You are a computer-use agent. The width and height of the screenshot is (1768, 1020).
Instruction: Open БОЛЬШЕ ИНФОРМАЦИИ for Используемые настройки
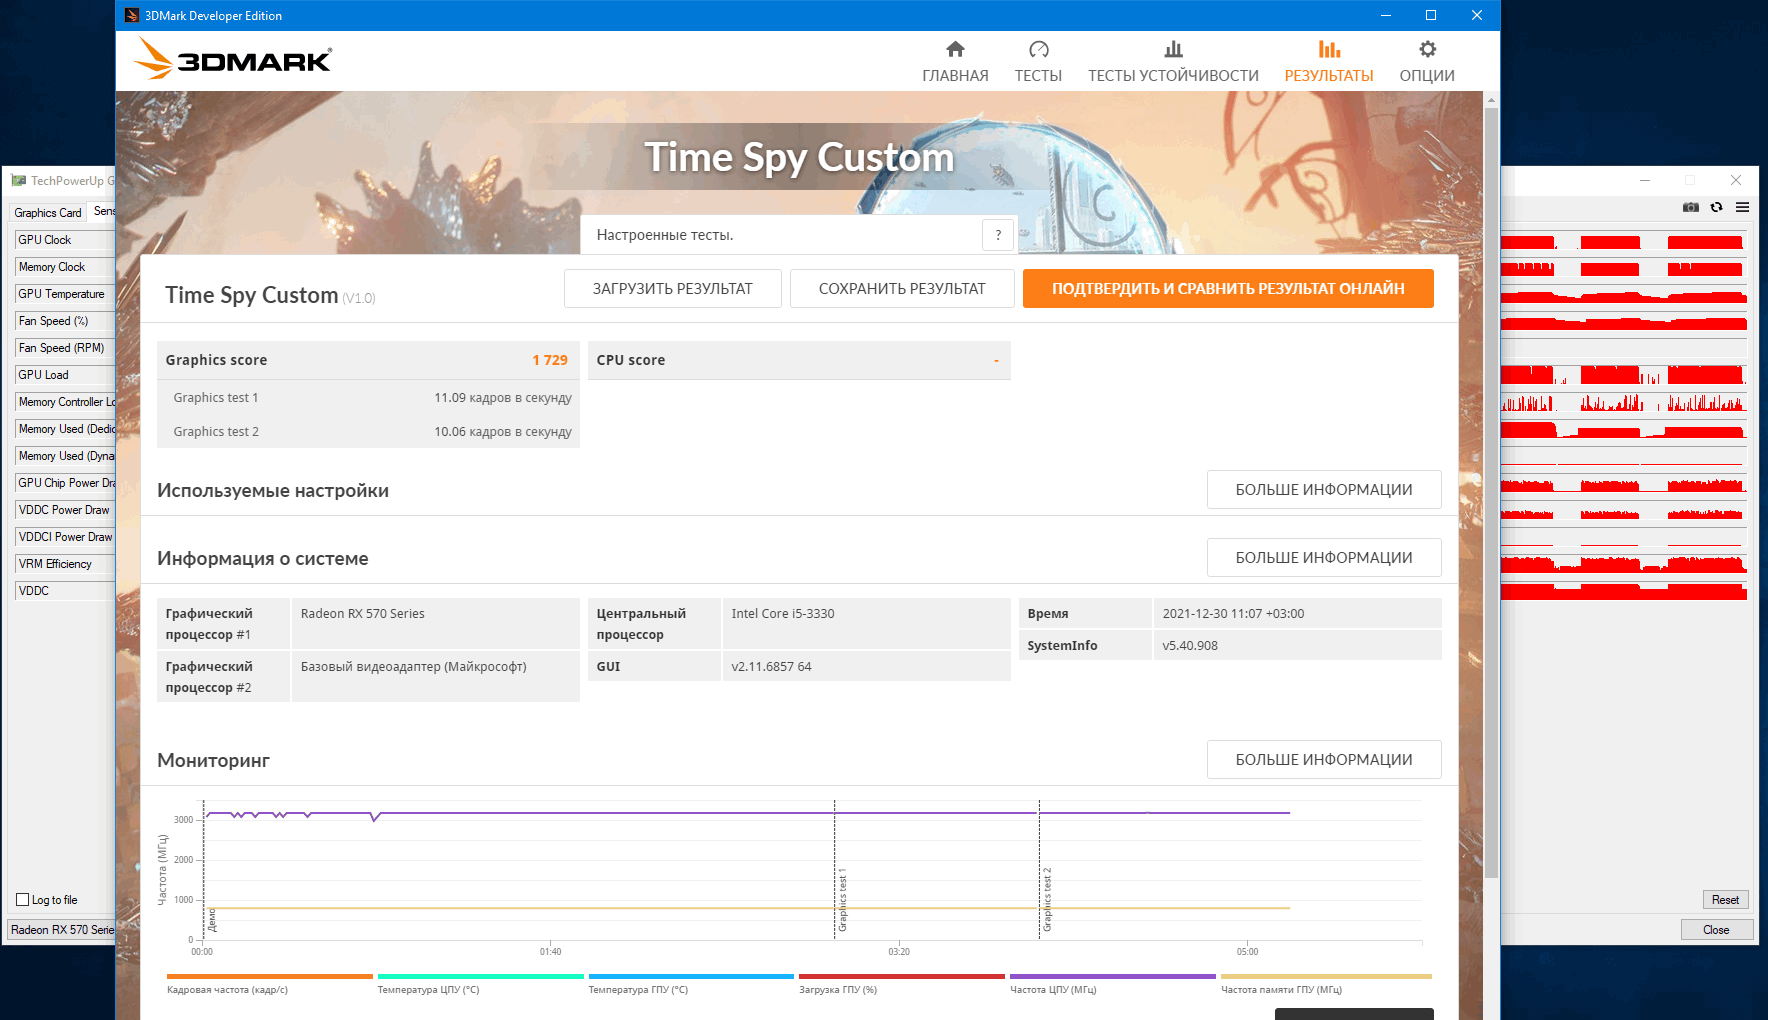(1324, 490)
